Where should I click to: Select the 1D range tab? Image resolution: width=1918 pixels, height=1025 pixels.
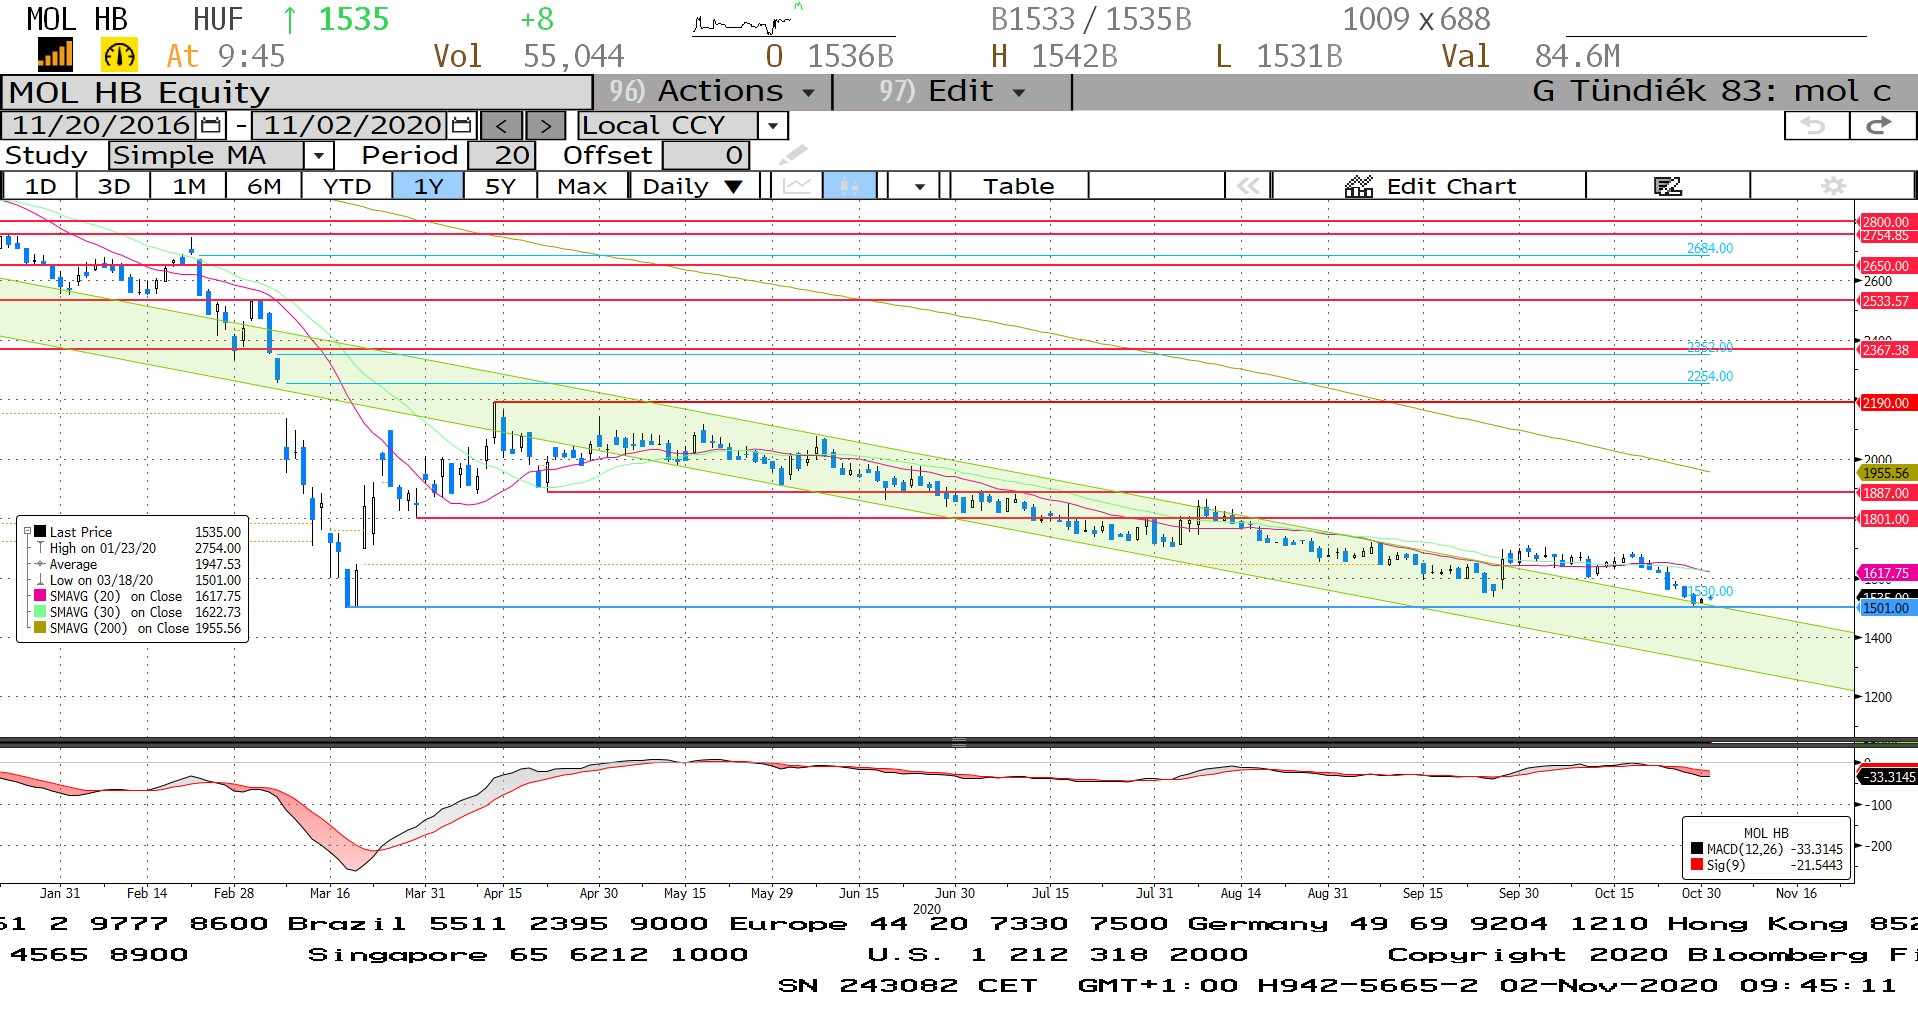click(41, 186)
